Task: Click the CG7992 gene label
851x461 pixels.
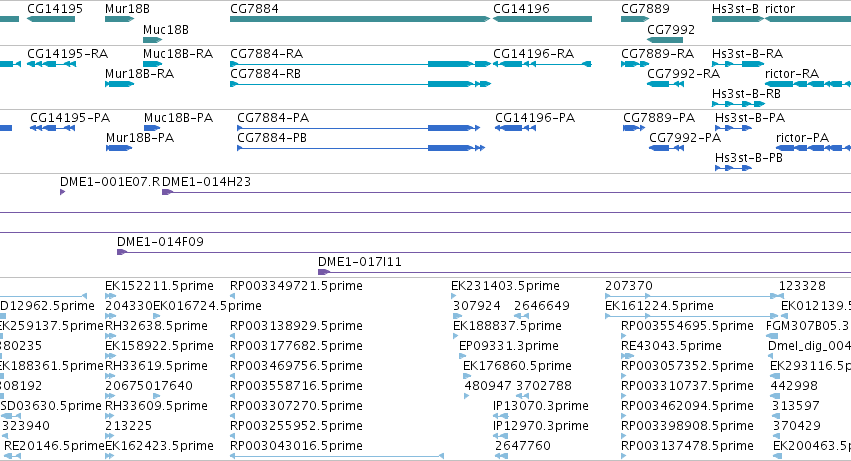Action: click(671, 29)
